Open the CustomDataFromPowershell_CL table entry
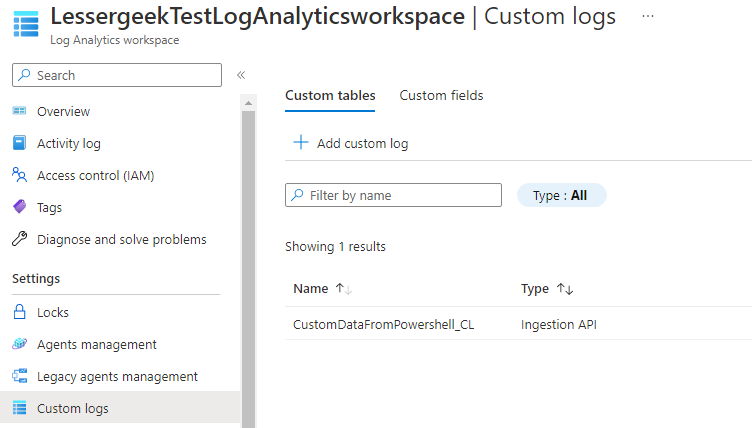The image size is (752, 428). (383, 324)
